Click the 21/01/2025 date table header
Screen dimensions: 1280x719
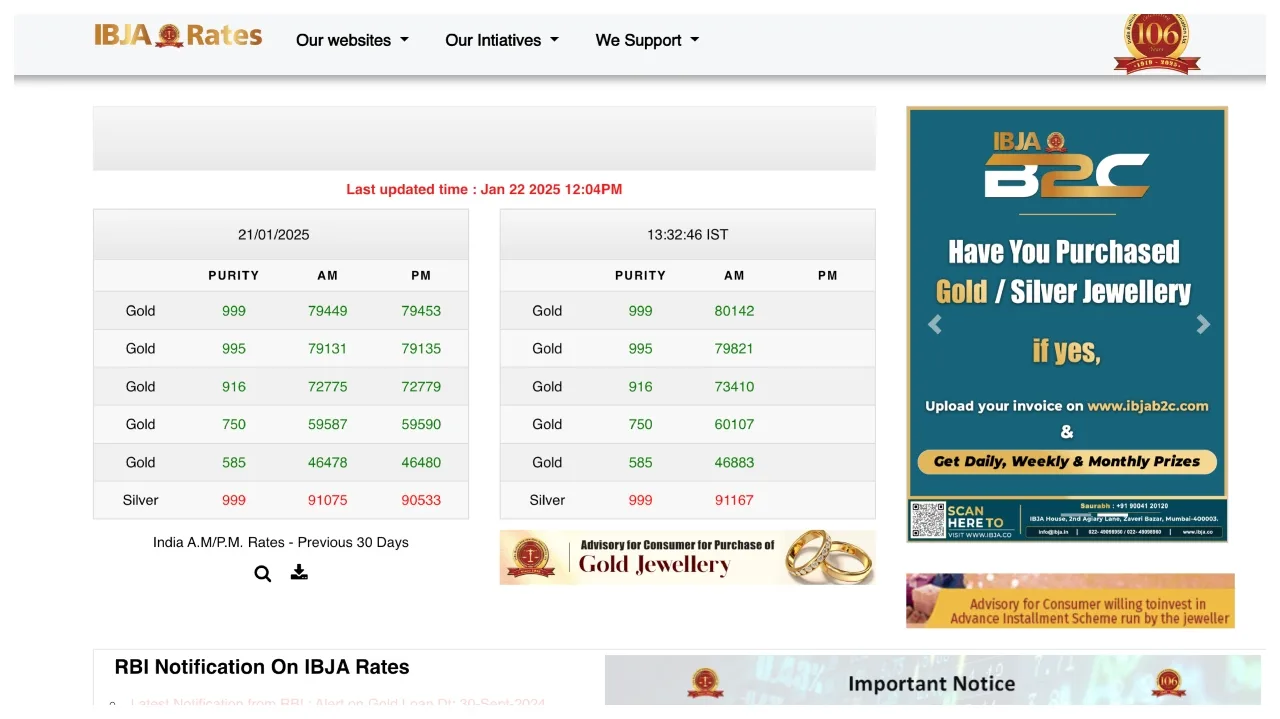274,235
